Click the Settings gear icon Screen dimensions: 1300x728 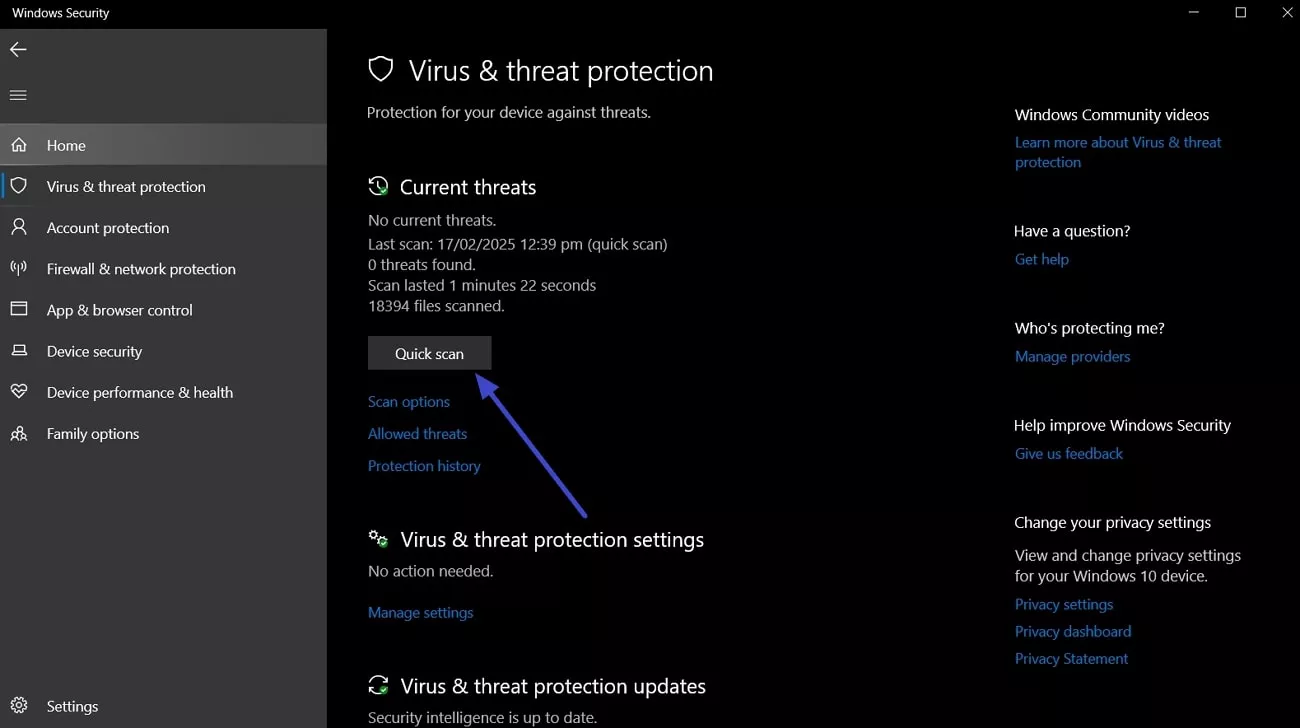point(18,706)
